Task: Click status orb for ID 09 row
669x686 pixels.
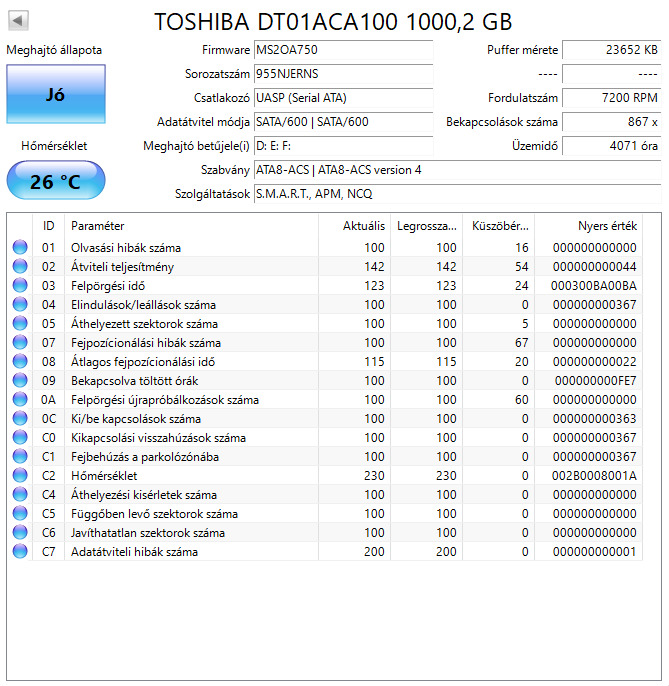Action: coord(20,380)
